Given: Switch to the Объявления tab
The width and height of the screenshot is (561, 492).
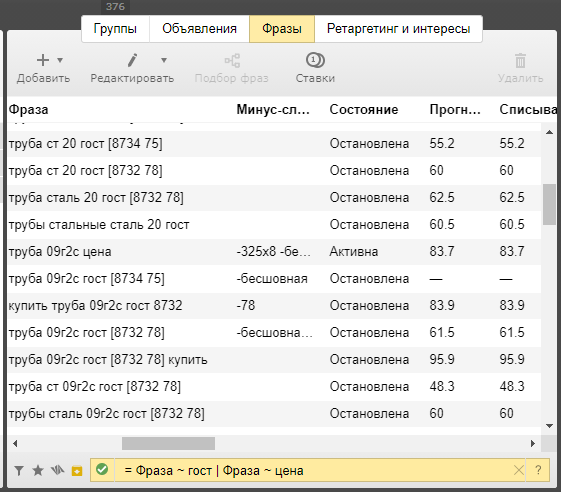Looking at the screenshot, I should coord(199,29).
